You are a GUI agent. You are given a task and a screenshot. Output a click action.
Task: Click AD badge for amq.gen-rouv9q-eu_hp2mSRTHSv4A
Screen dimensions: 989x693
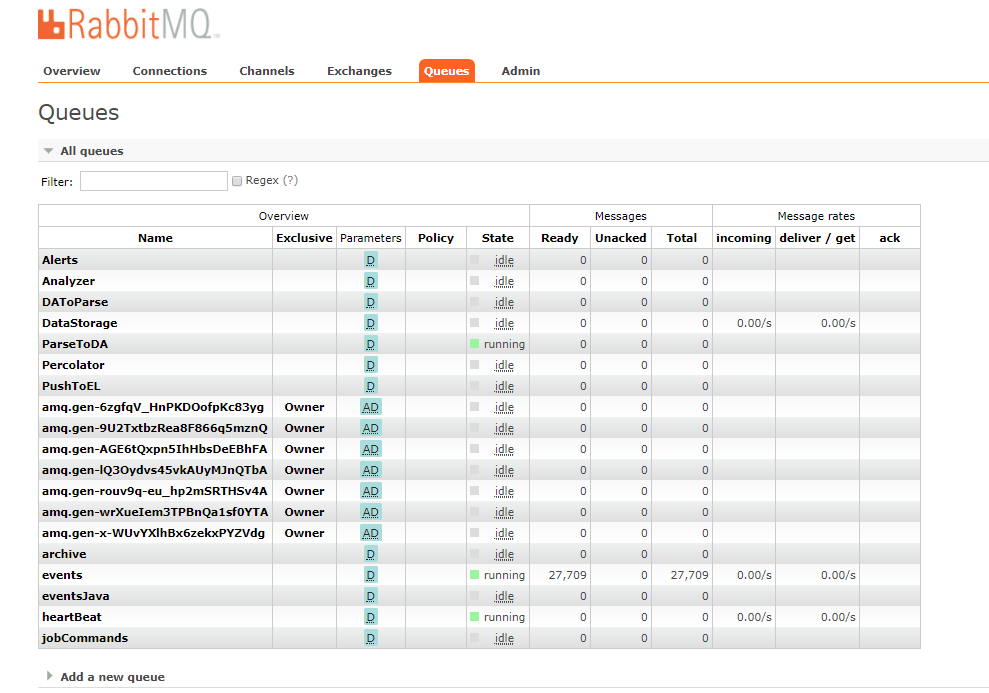point(371,491)
